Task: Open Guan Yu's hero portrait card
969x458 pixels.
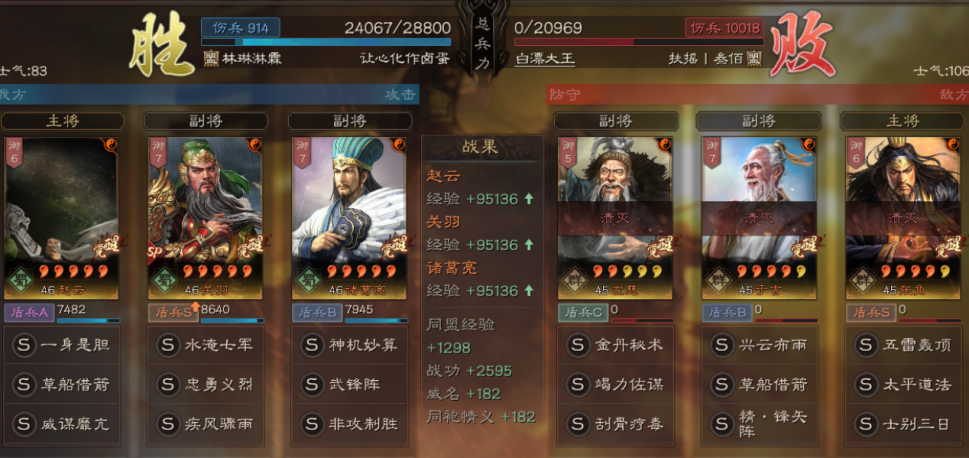Action: [205, 218]
